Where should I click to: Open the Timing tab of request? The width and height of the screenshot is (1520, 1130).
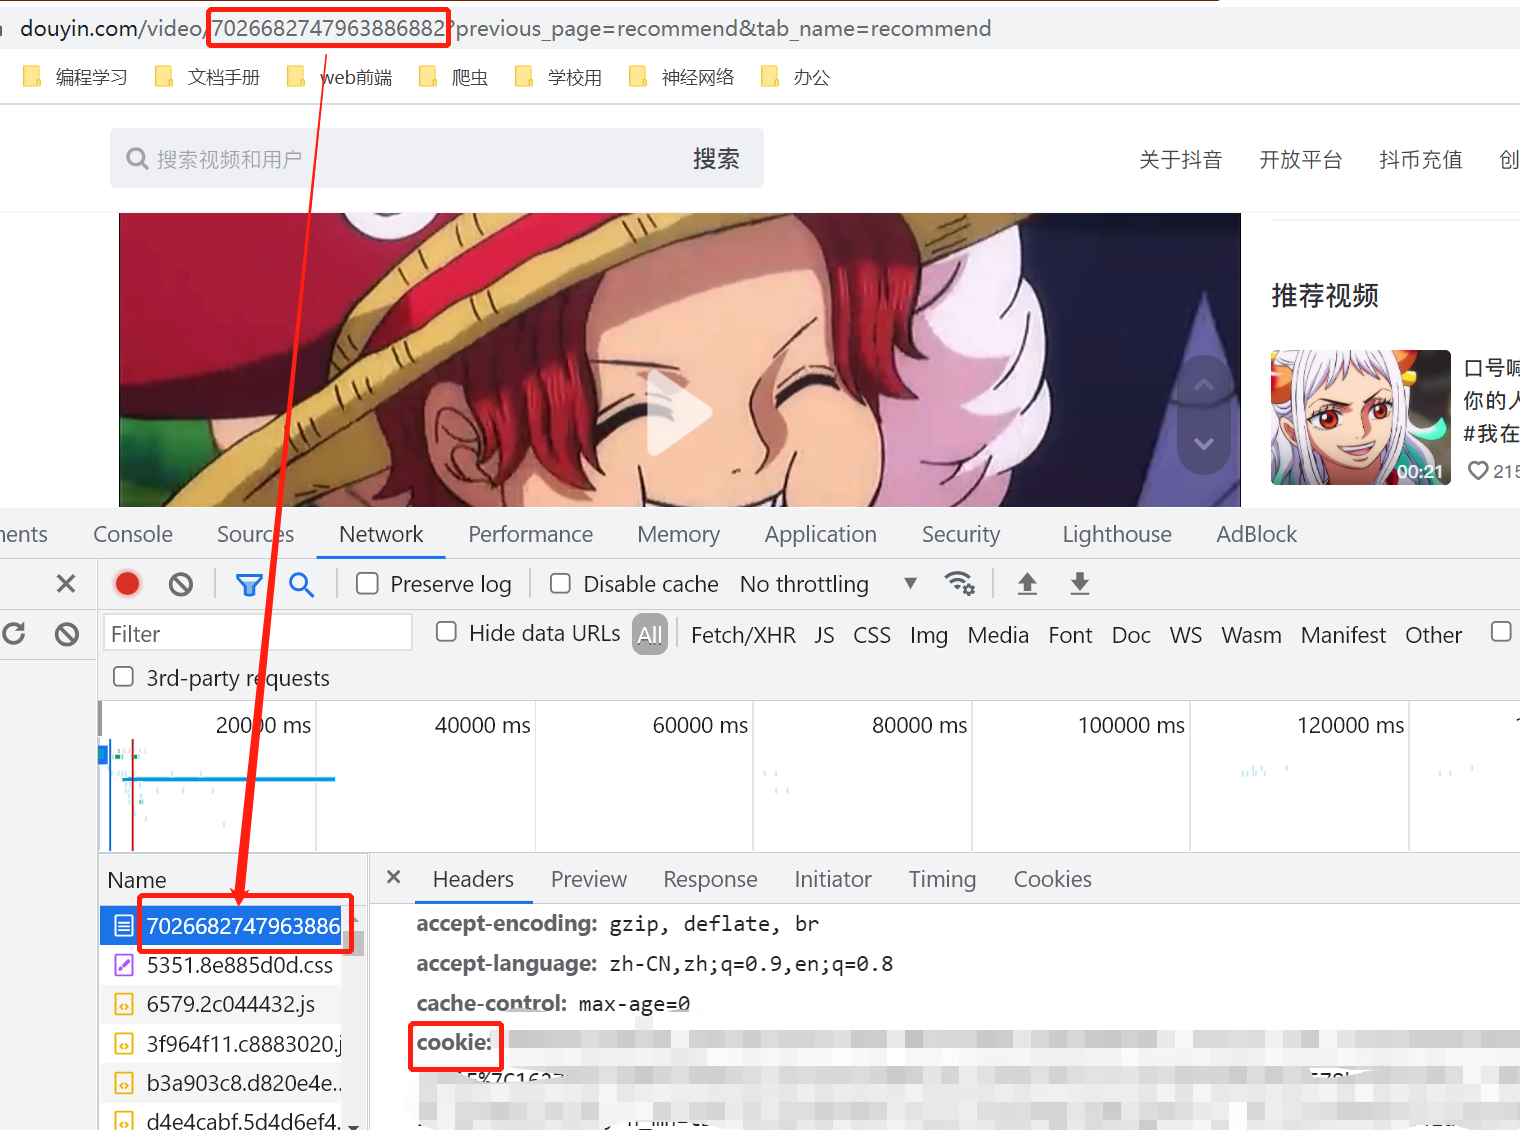tap(942, 879)
